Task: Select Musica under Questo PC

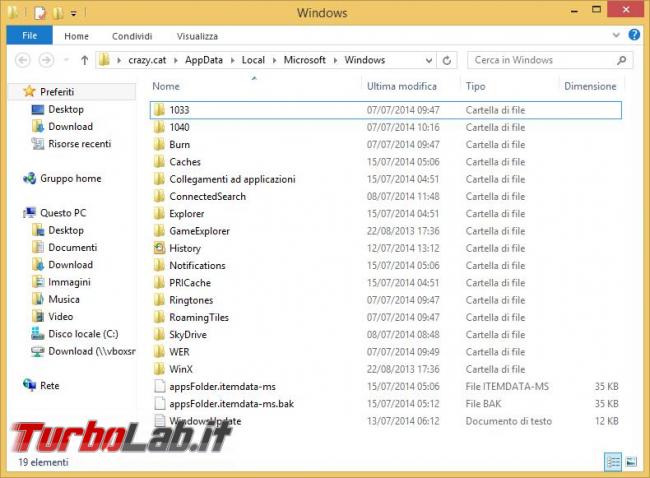Action: 64,299
